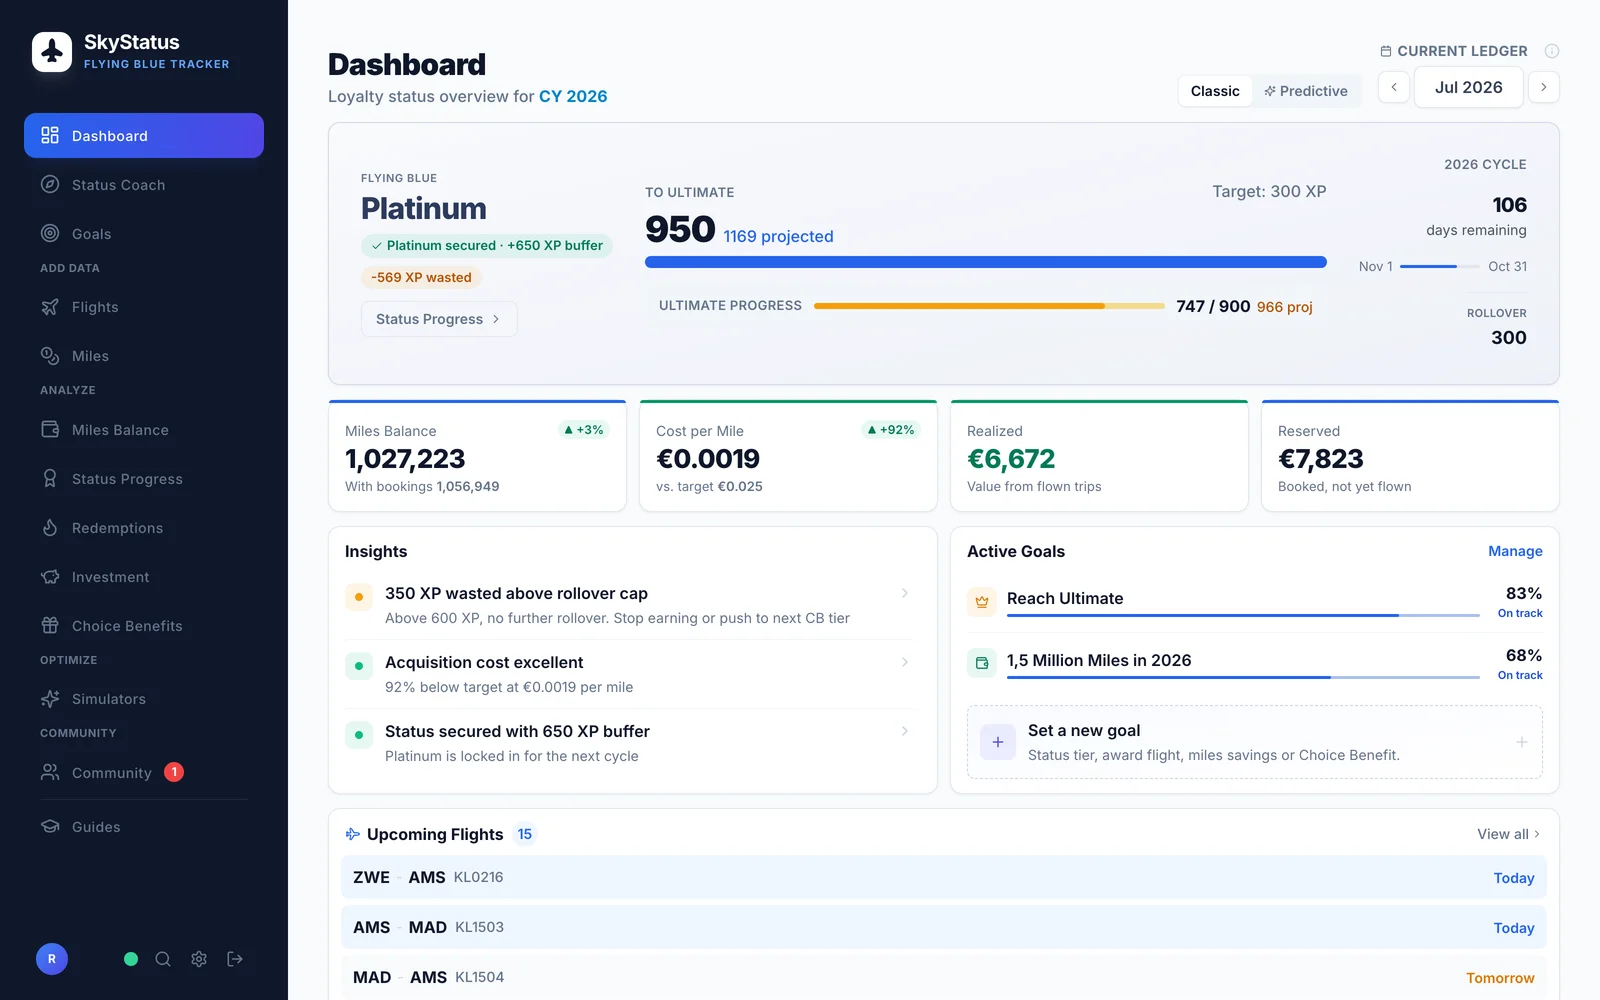The width and height of the screenshot is (1600, 1000).
Task: Click the Choice Benefits gift icon
Action: pos(50,626)
